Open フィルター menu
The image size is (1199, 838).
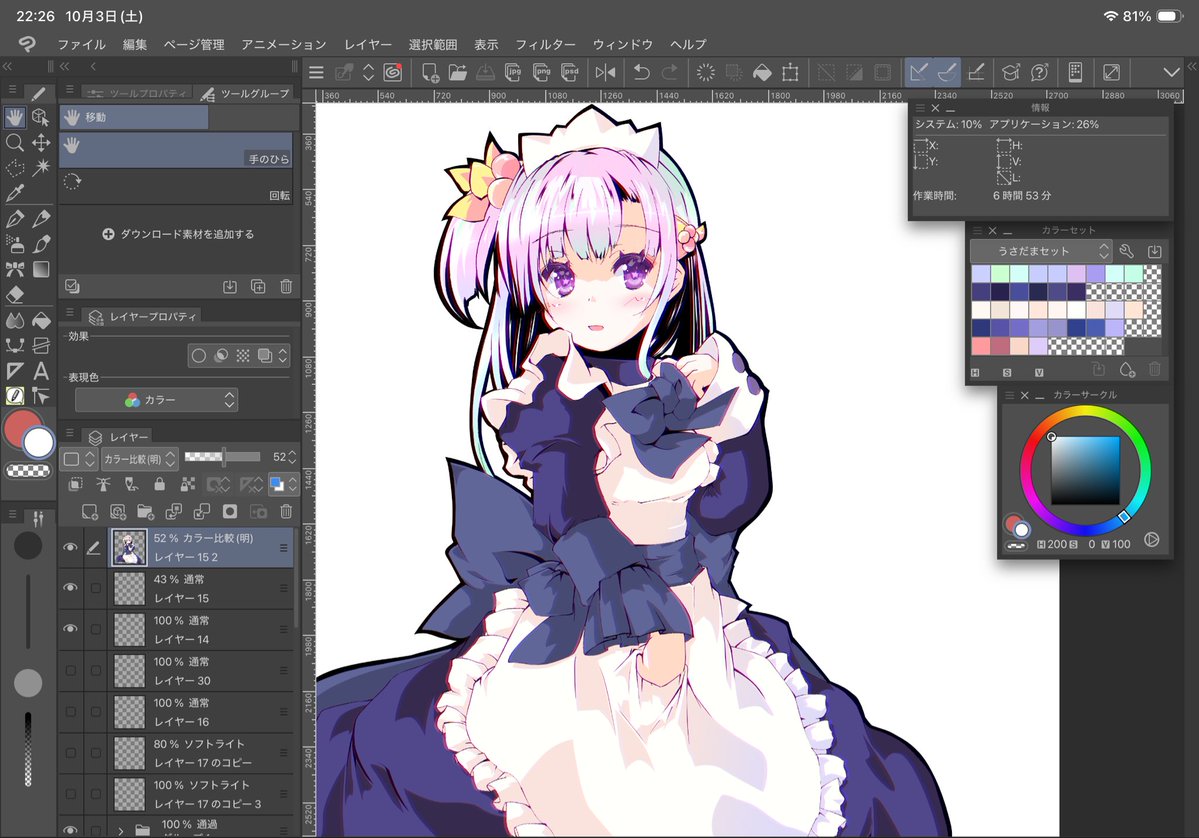545,44
